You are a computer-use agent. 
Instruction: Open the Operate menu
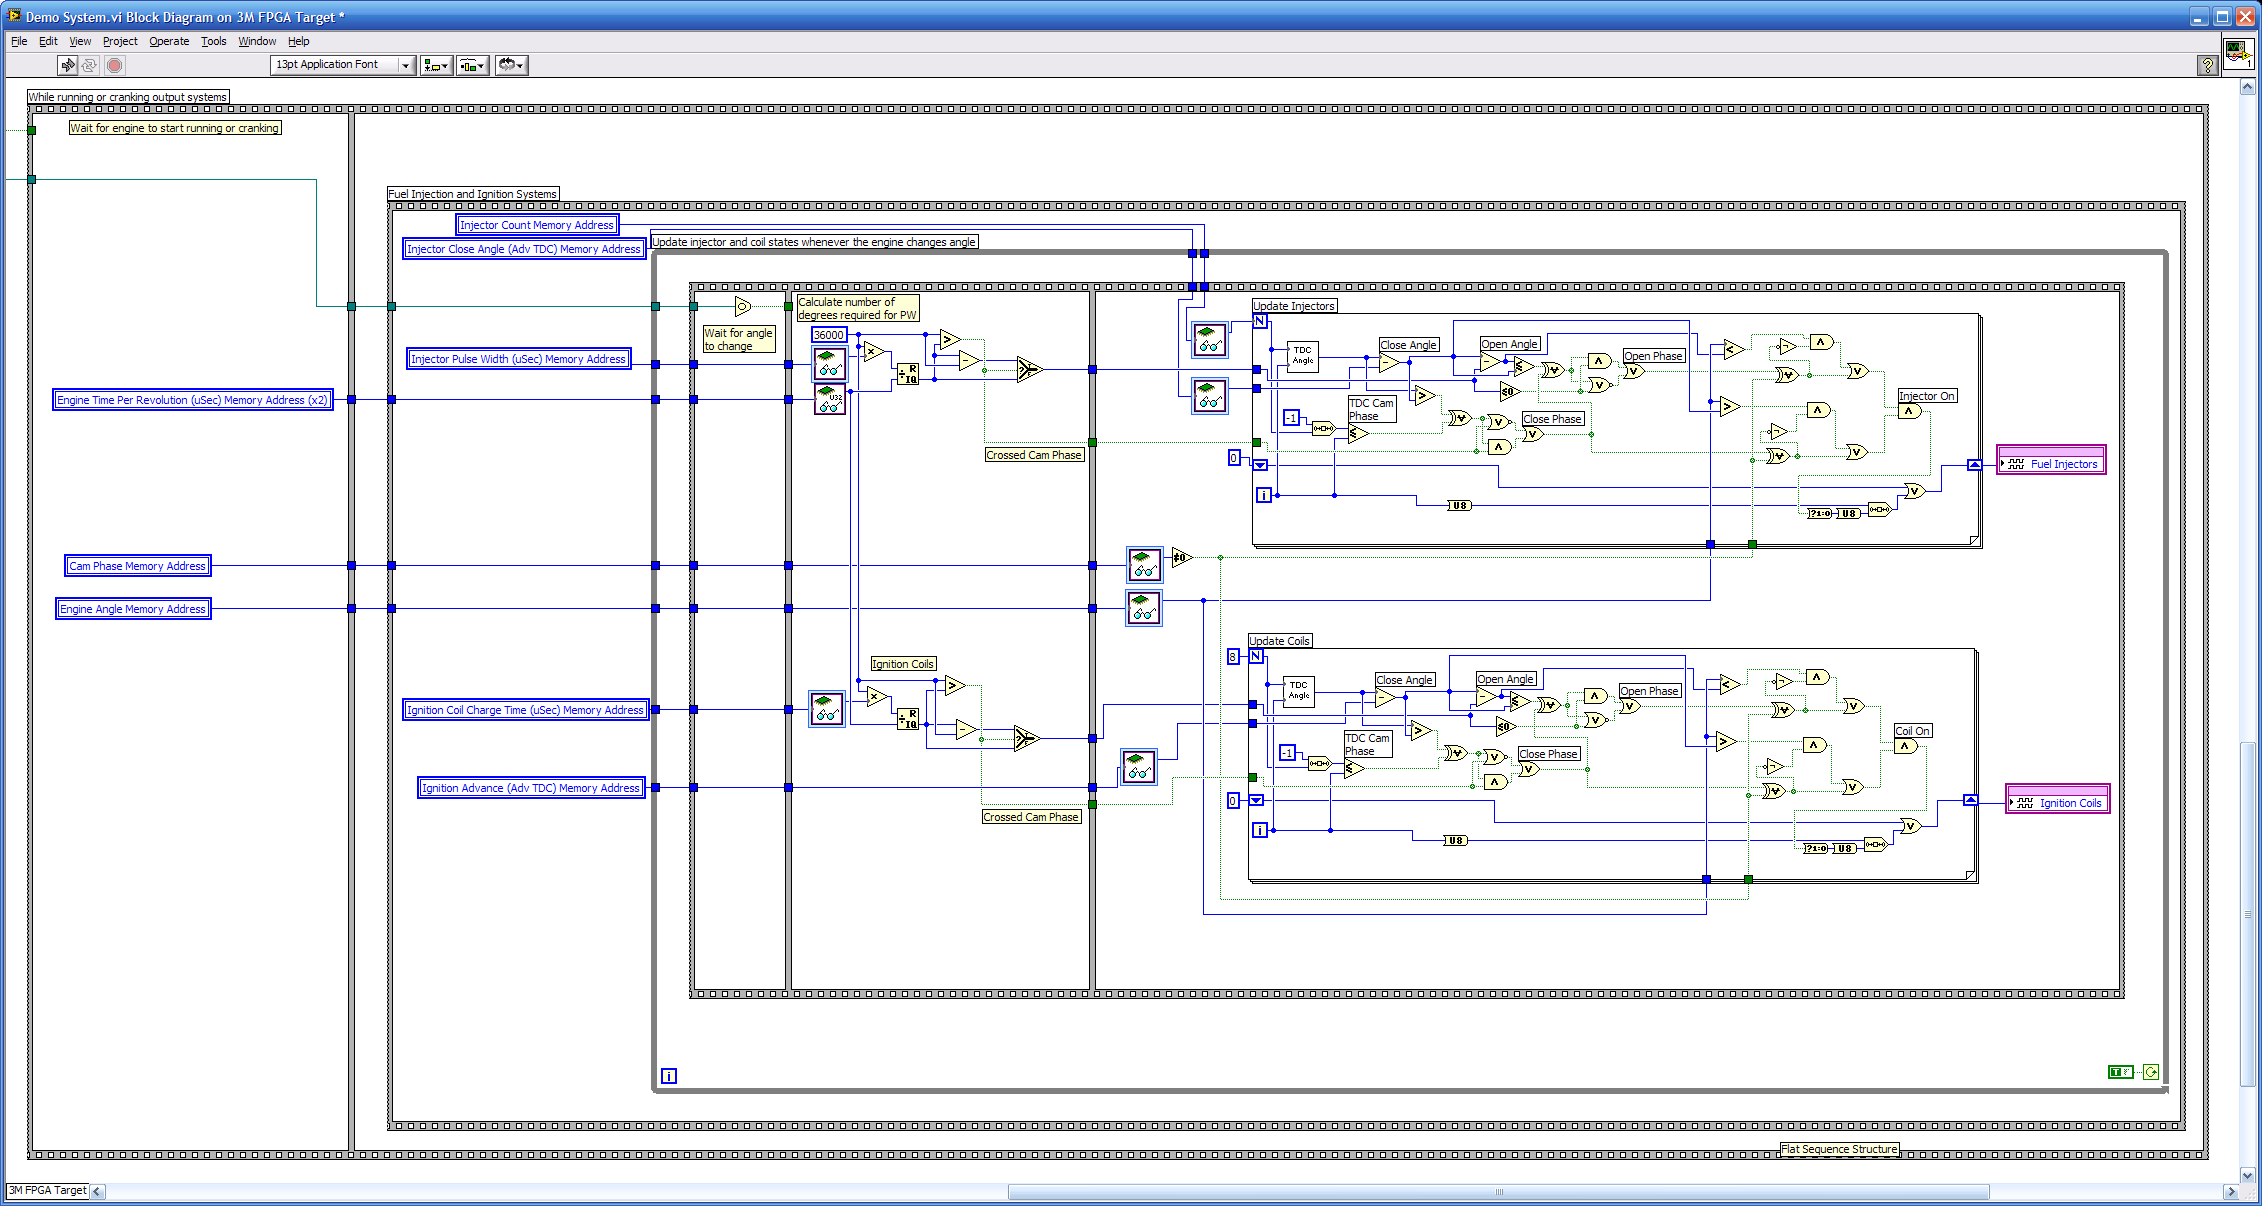point(169,41)
